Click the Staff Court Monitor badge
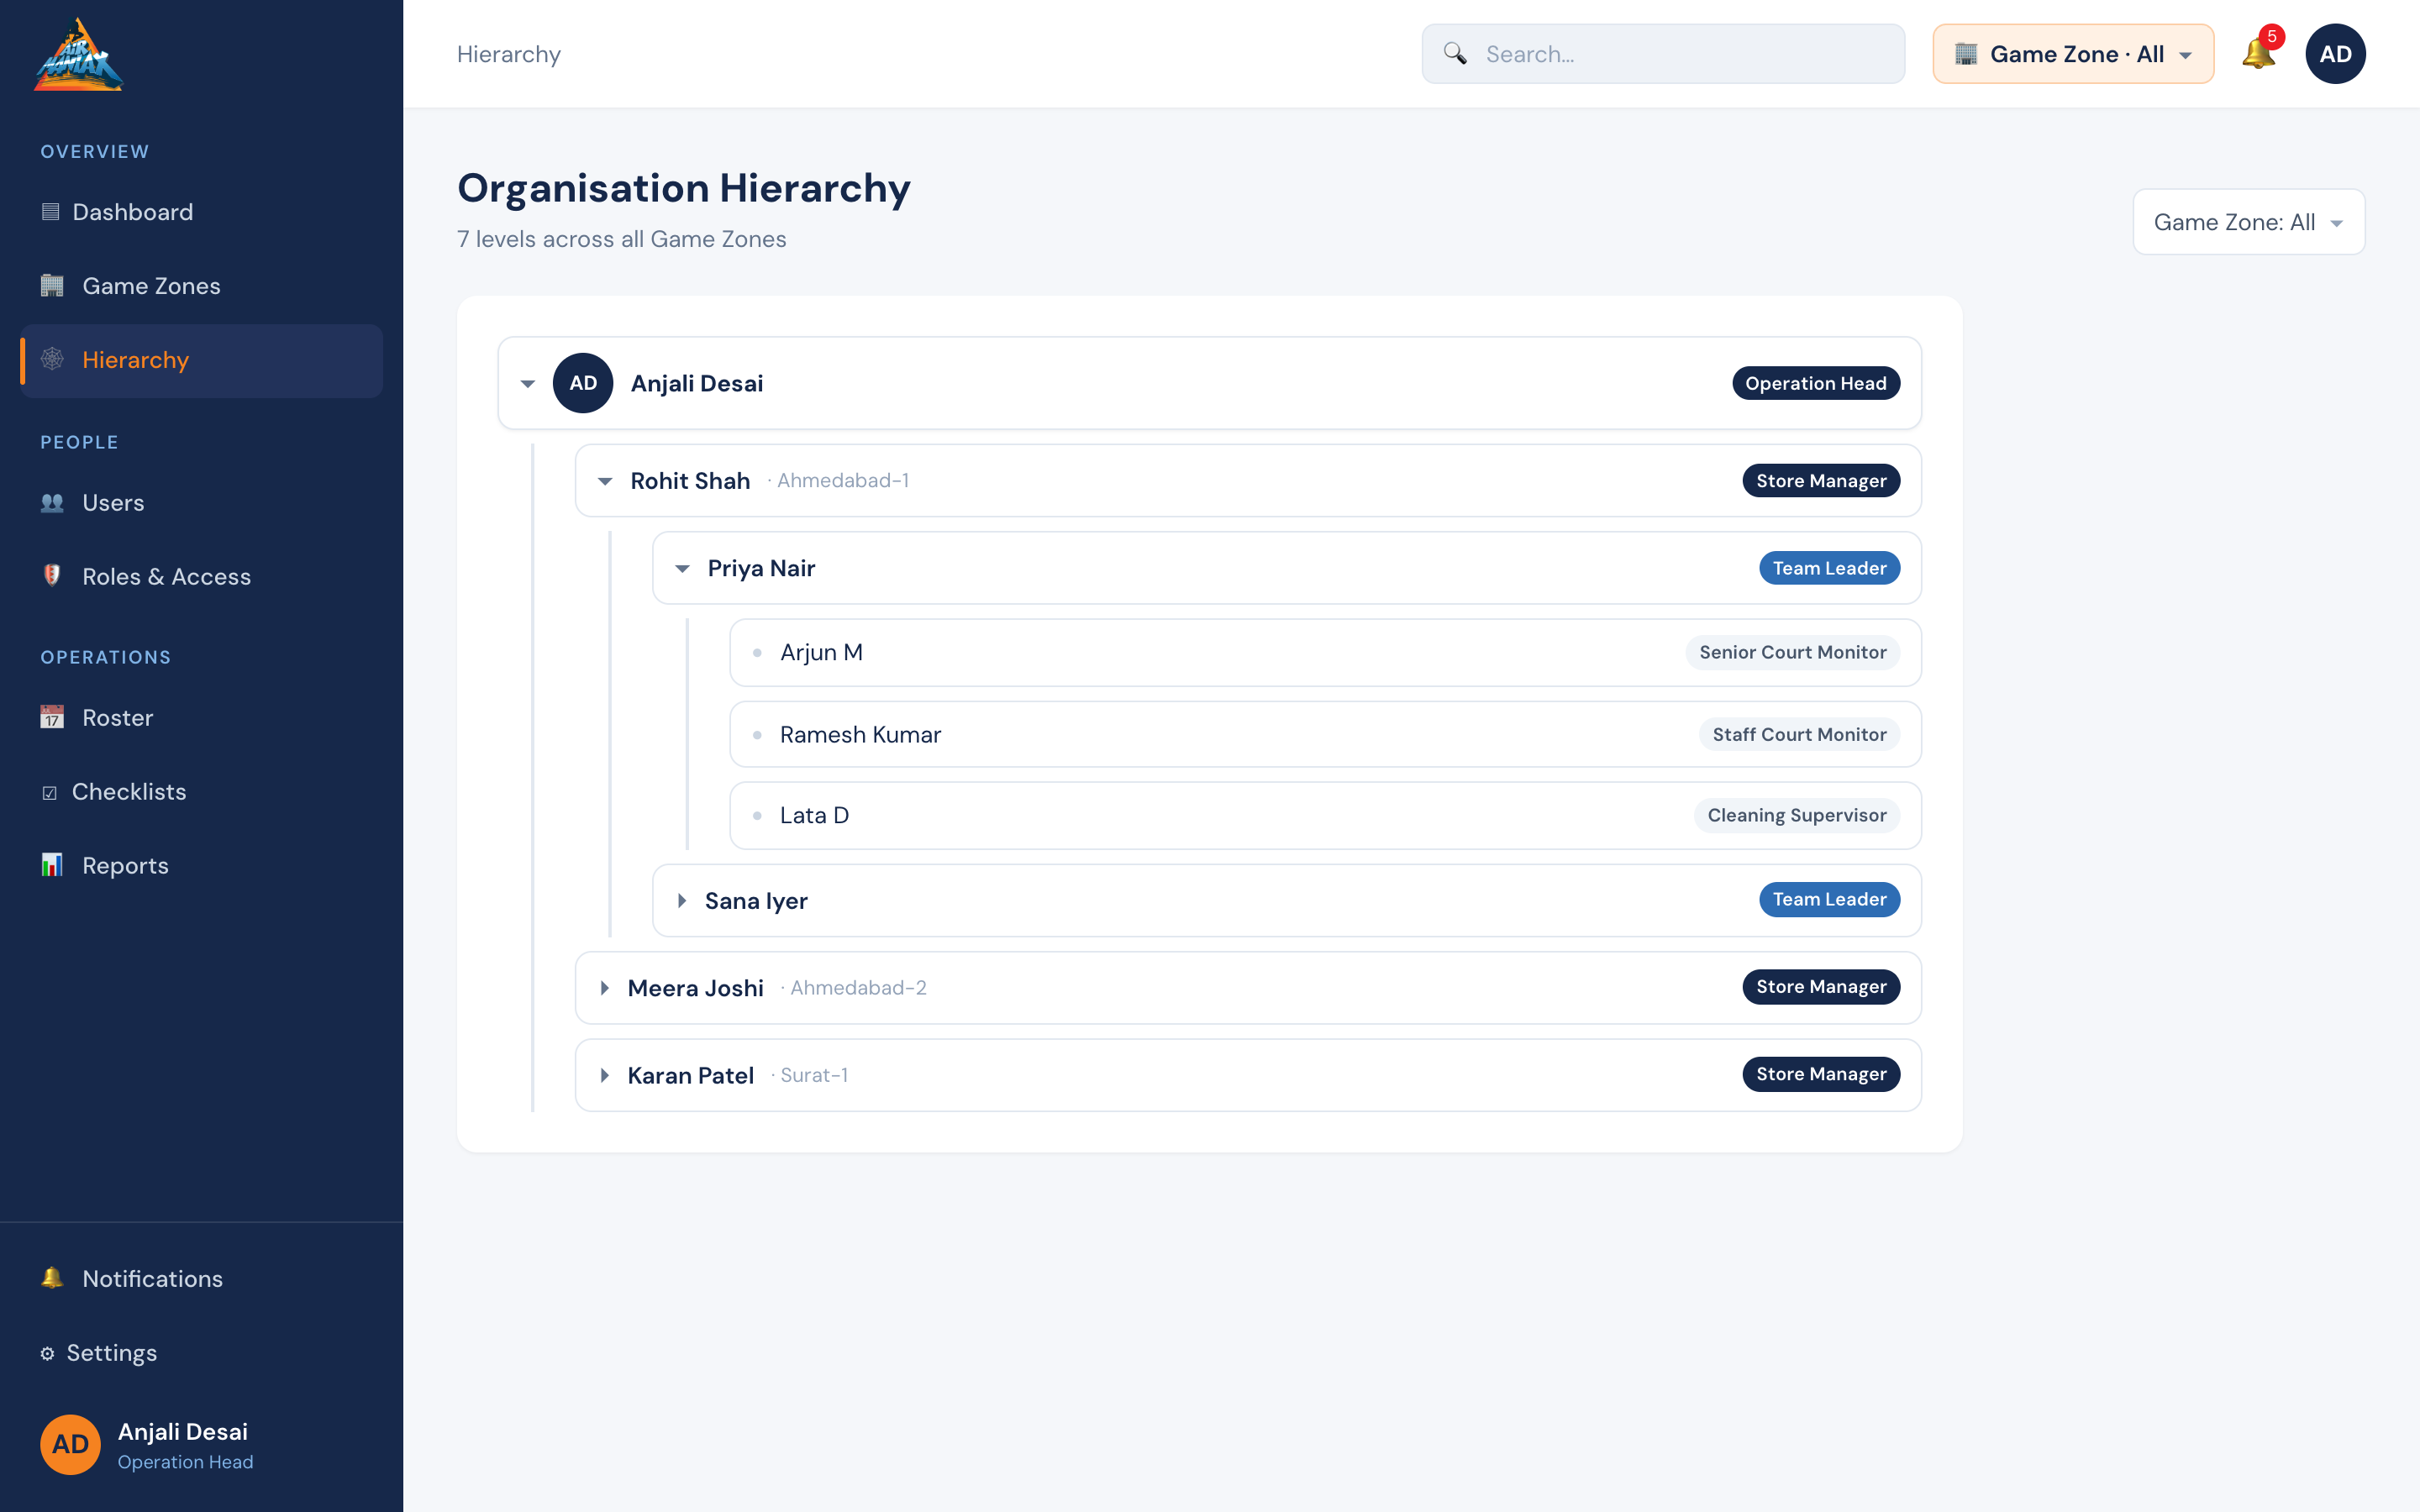This screenshot has height=1512, width=2420. pos(1800,734)
